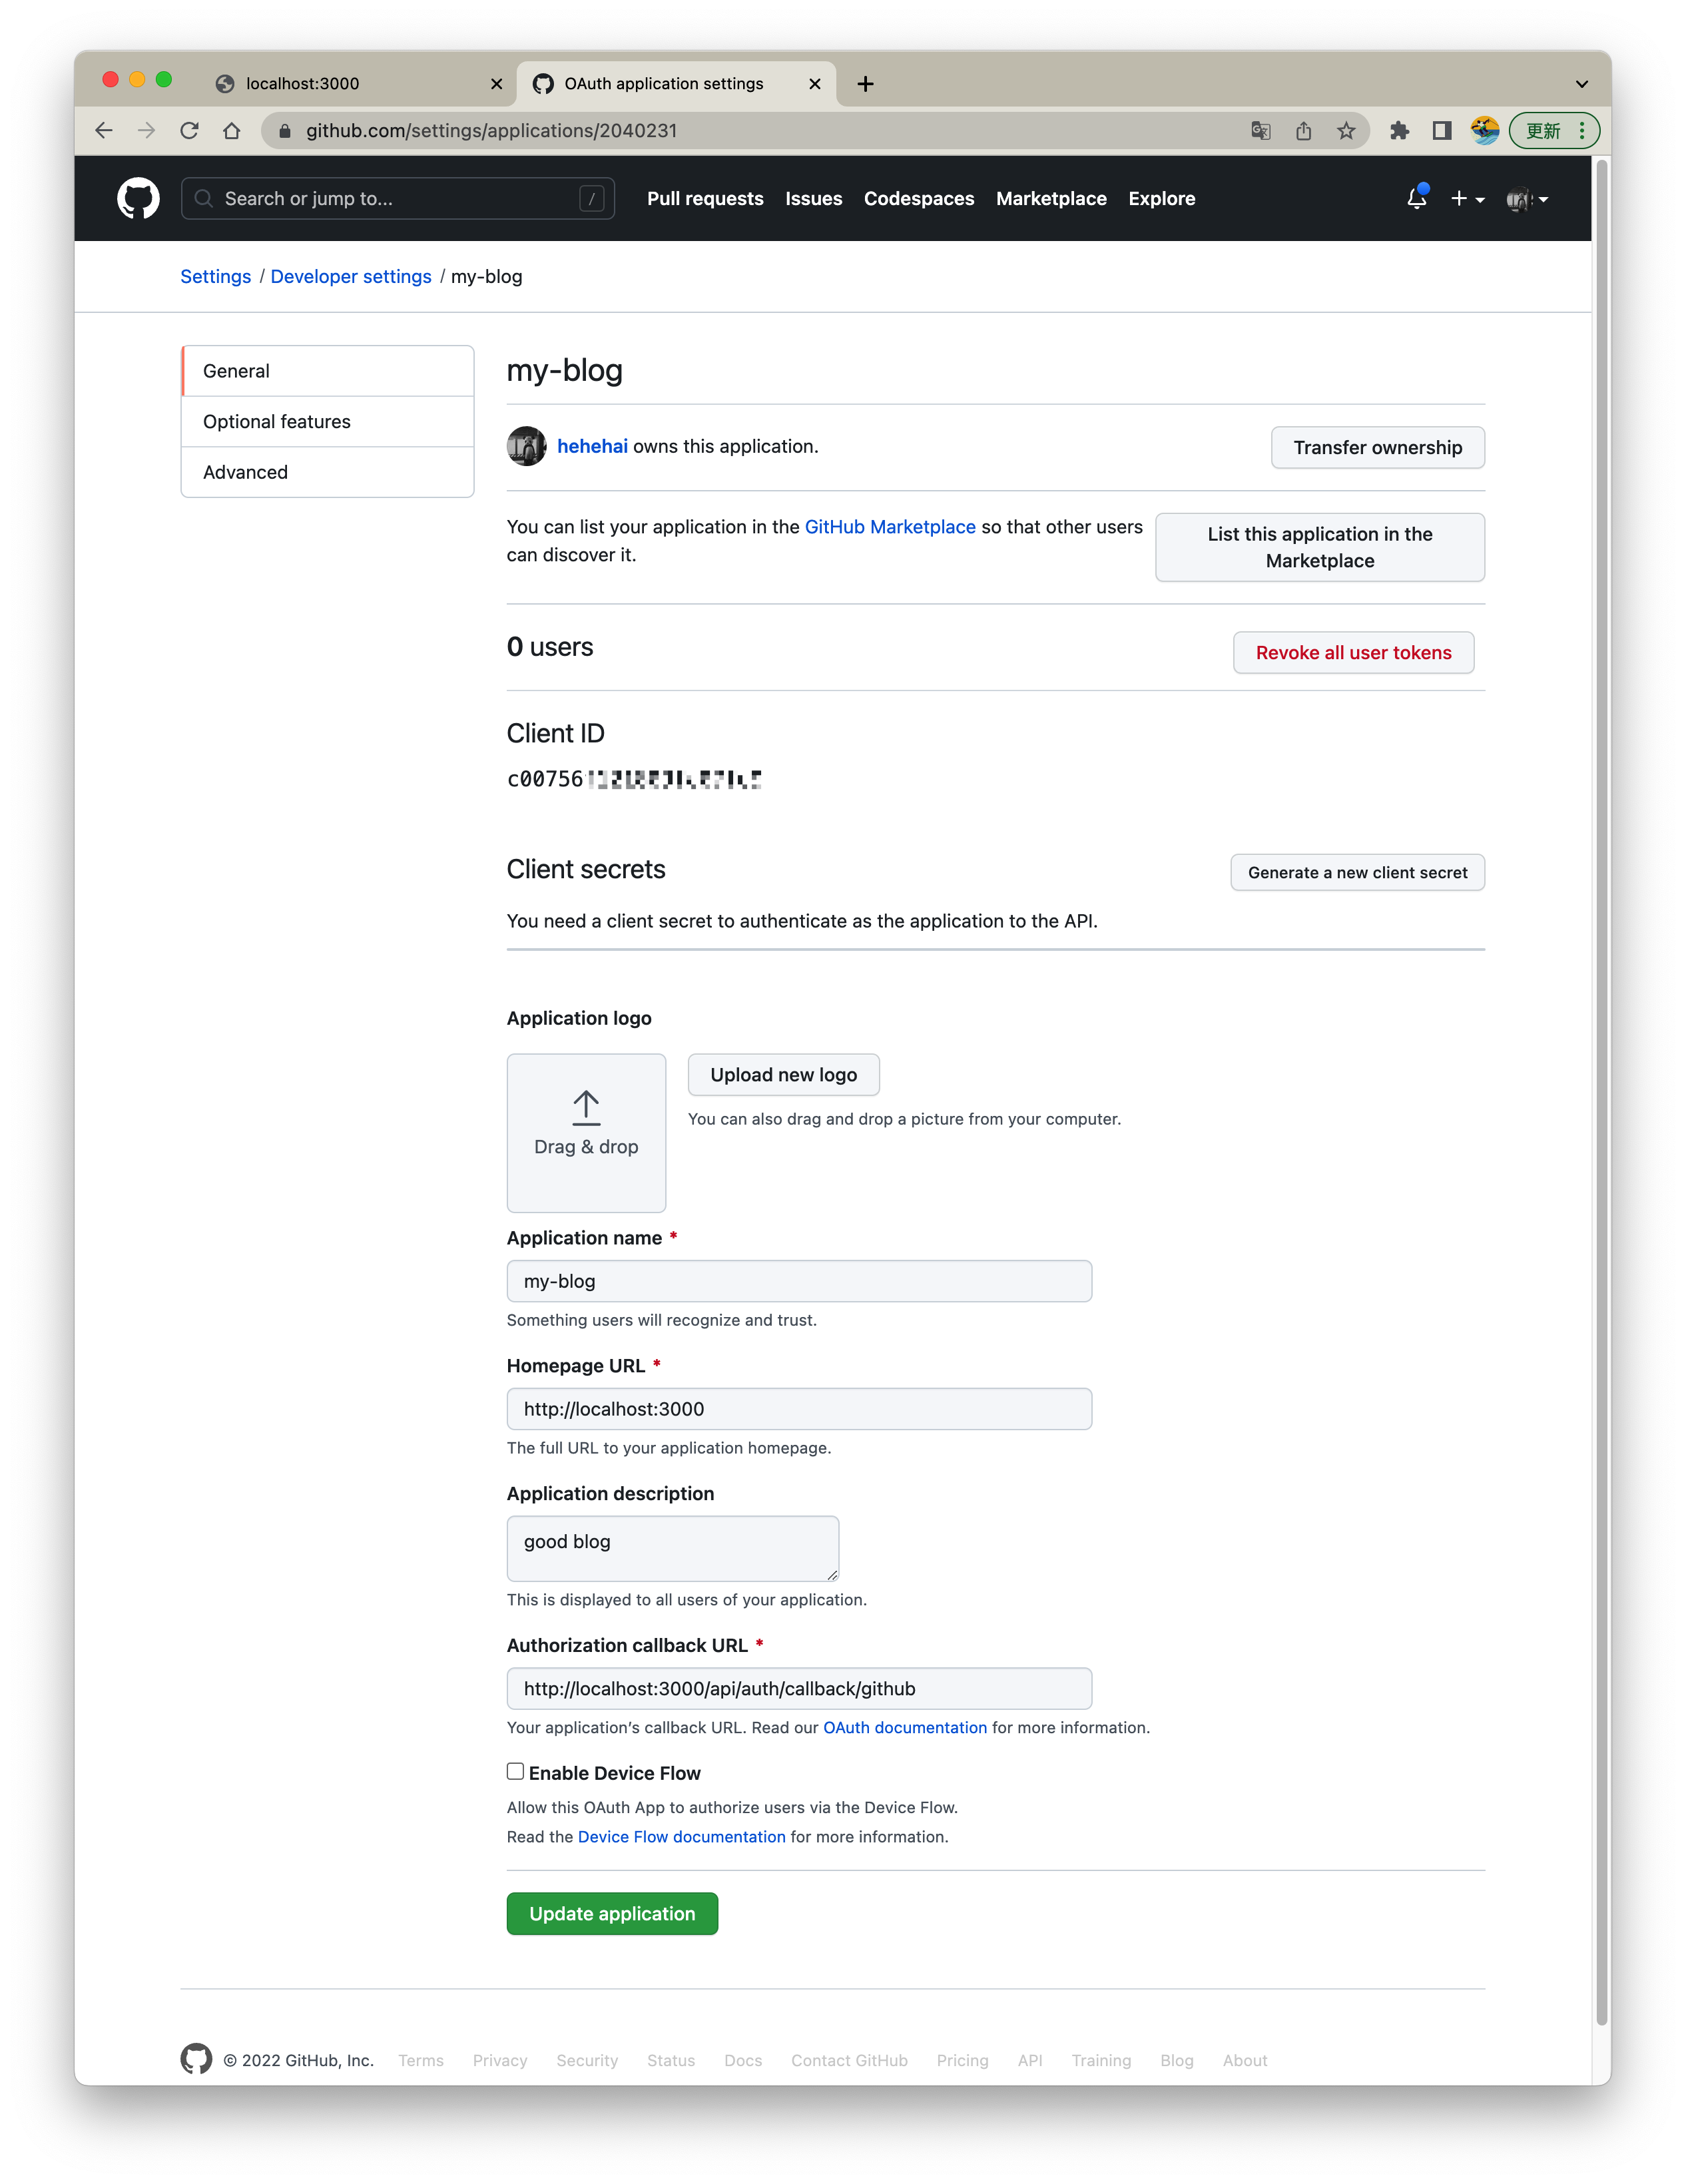This screenshot has width=1686, height=2184.
Task: Click the share page icon
Action: tap(1303, 131)
